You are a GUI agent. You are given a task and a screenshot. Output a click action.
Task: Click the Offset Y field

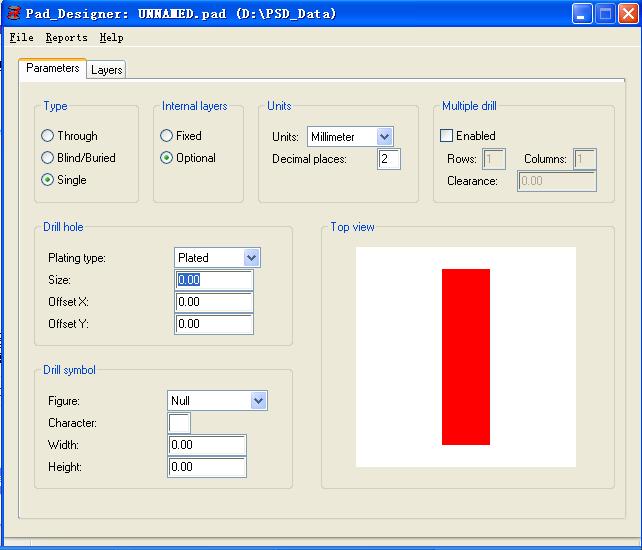pyautogui.click(x=214, y=324)
